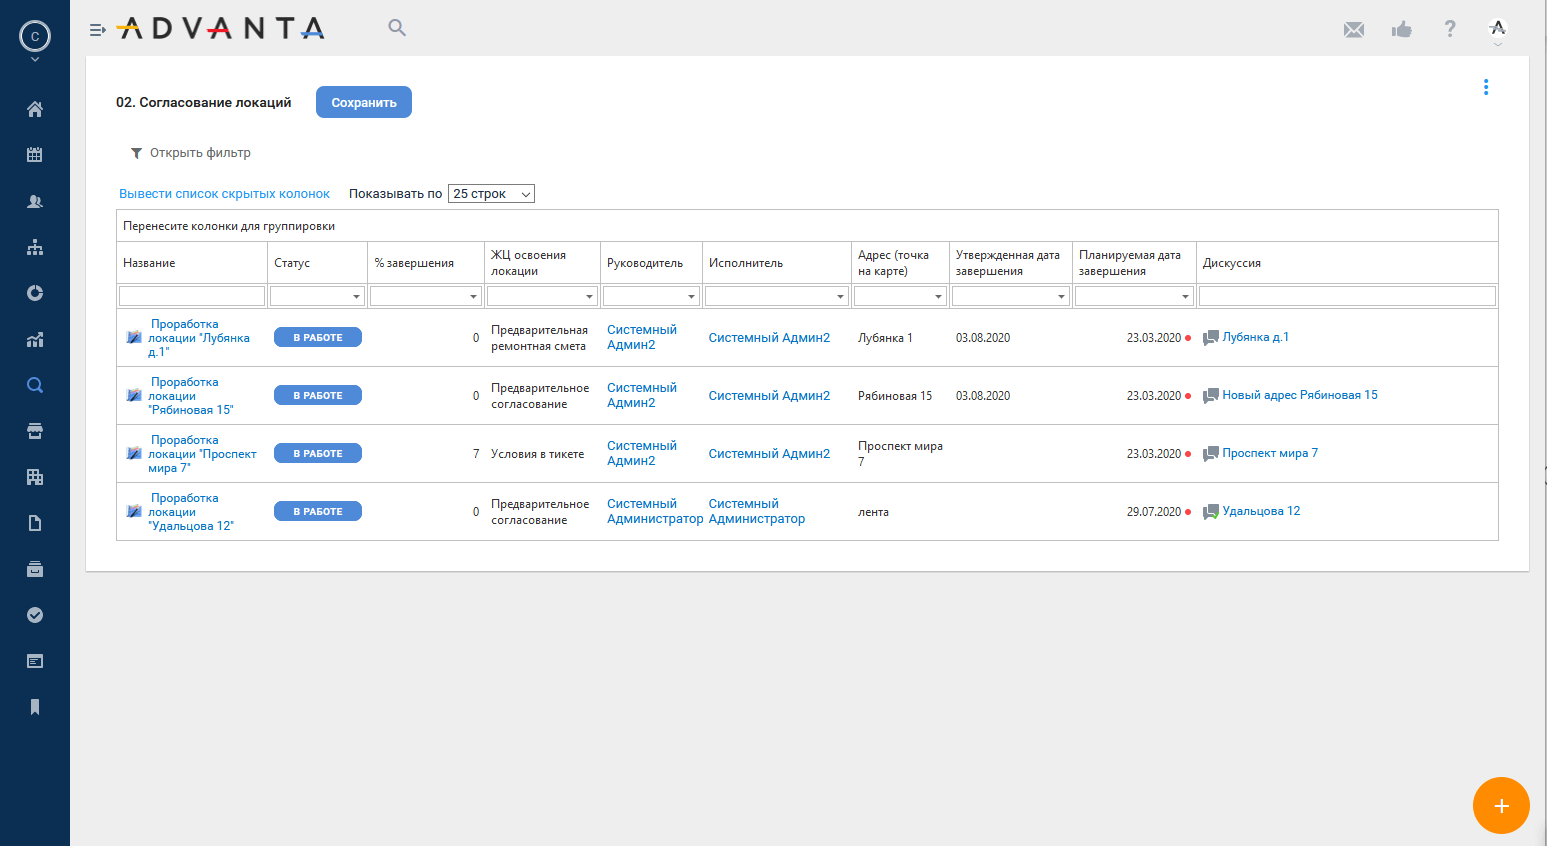Open the calendar icon in the sidebar
The image size is (1547, 846).
point(35,155)
